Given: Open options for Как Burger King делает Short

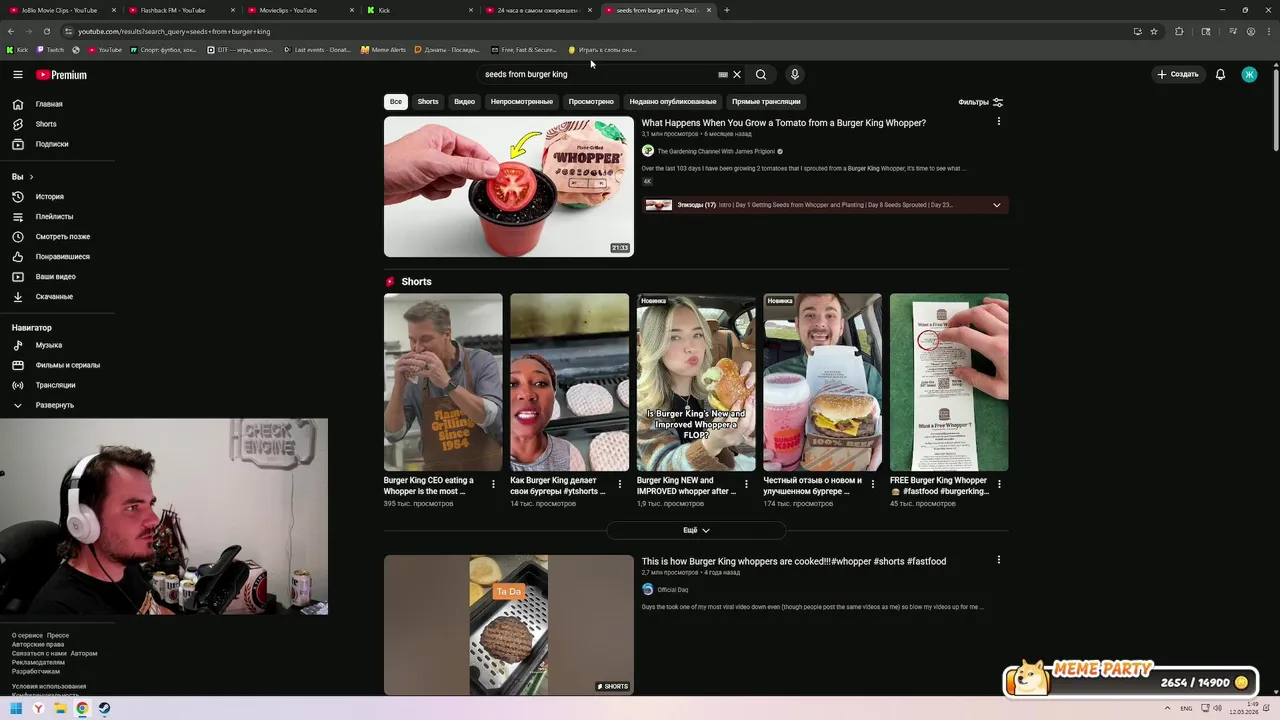Looking at the screenshot, I should tap(619, 484).
